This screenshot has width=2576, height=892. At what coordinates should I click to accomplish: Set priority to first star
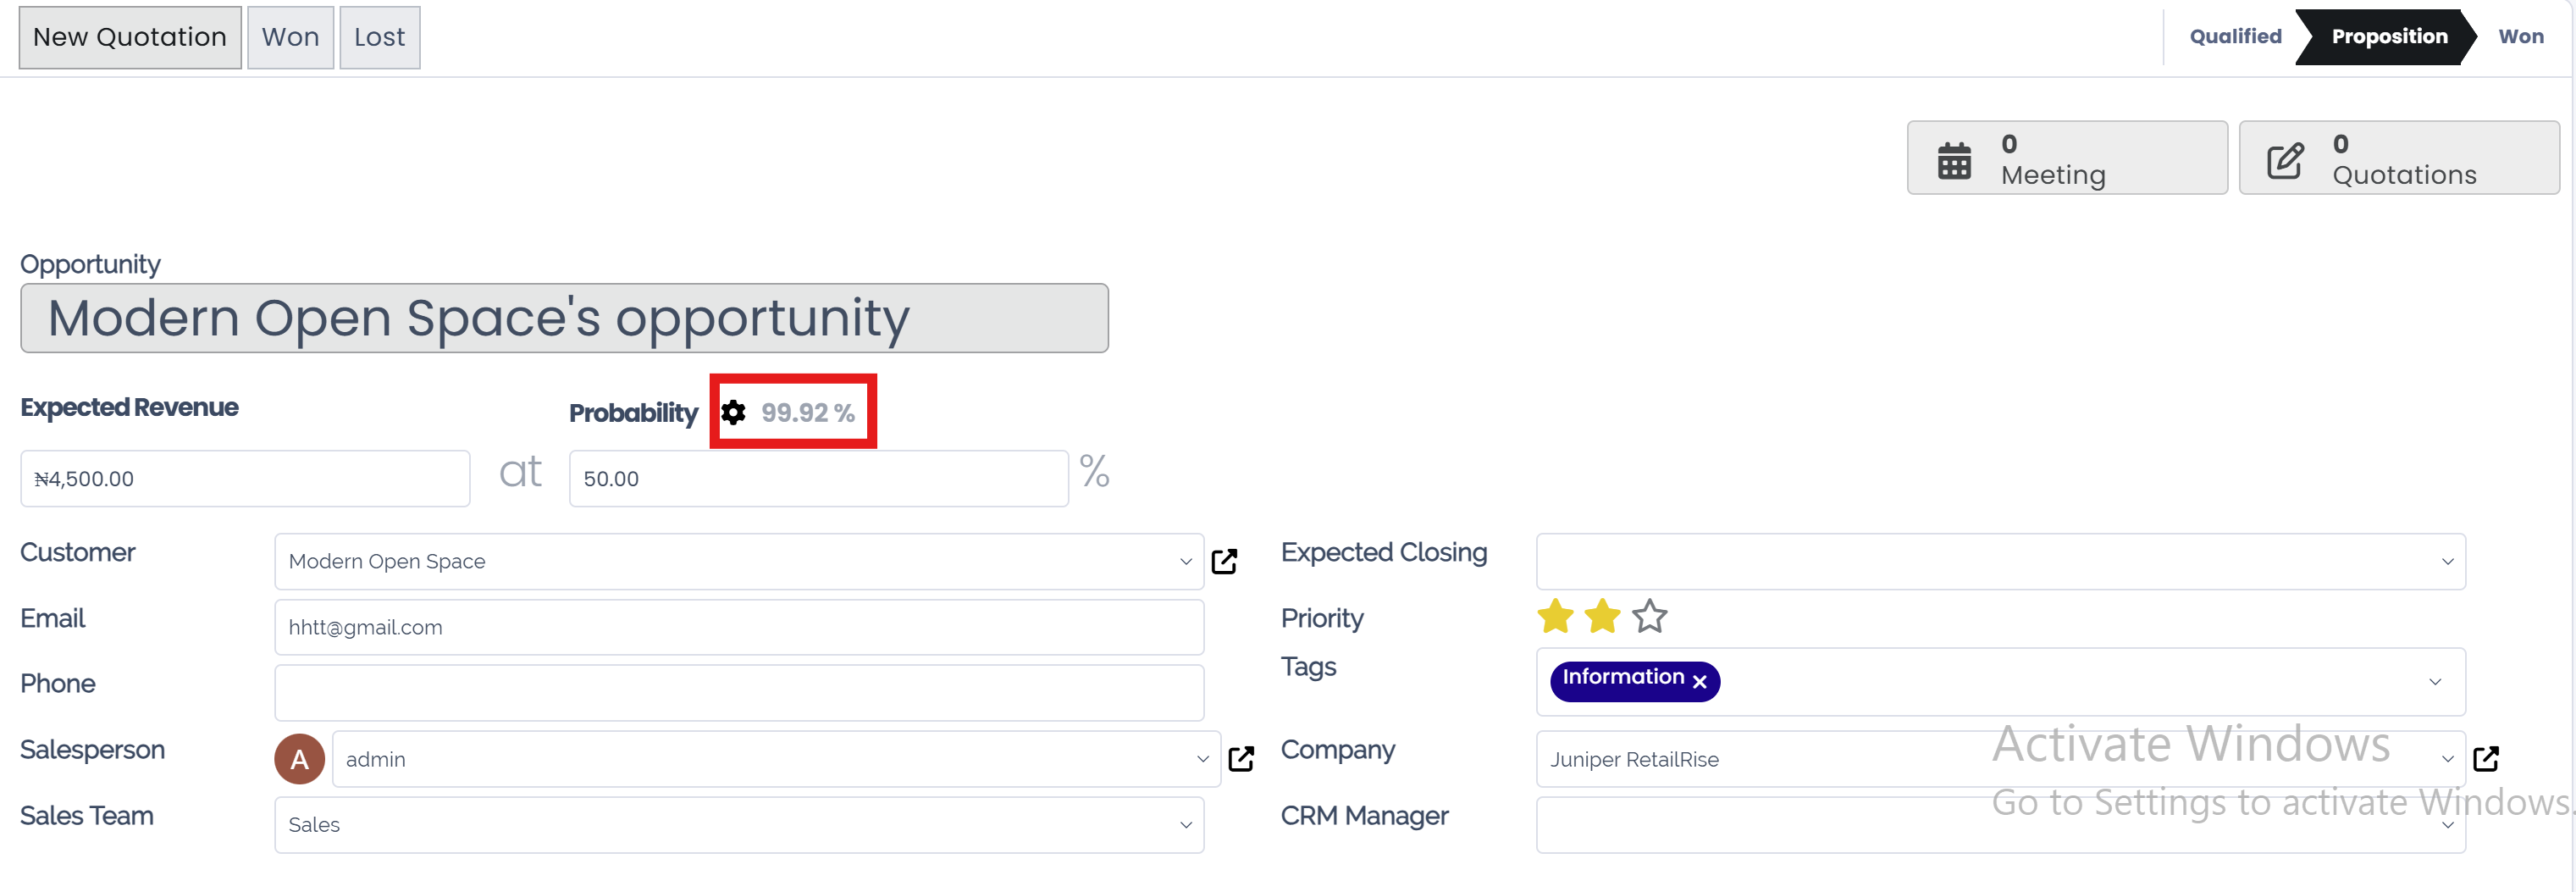click(x=1555, y=617)
